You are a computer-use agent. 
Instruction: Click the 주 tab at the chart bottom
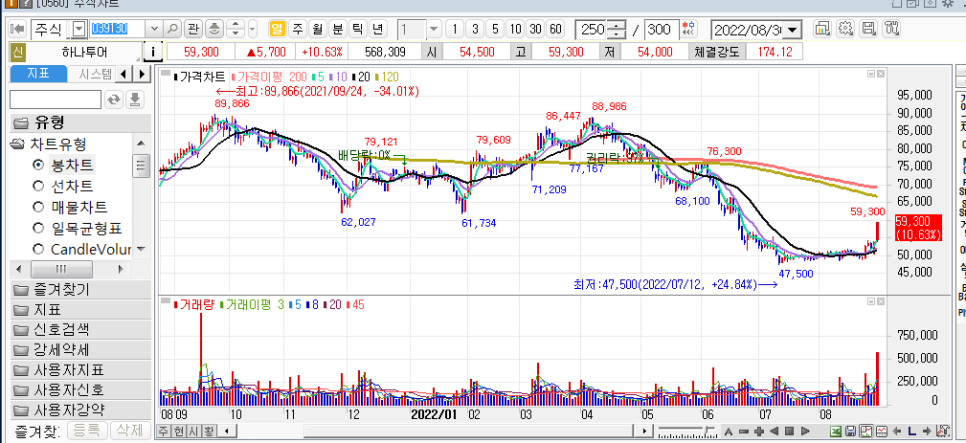point(164,431)
